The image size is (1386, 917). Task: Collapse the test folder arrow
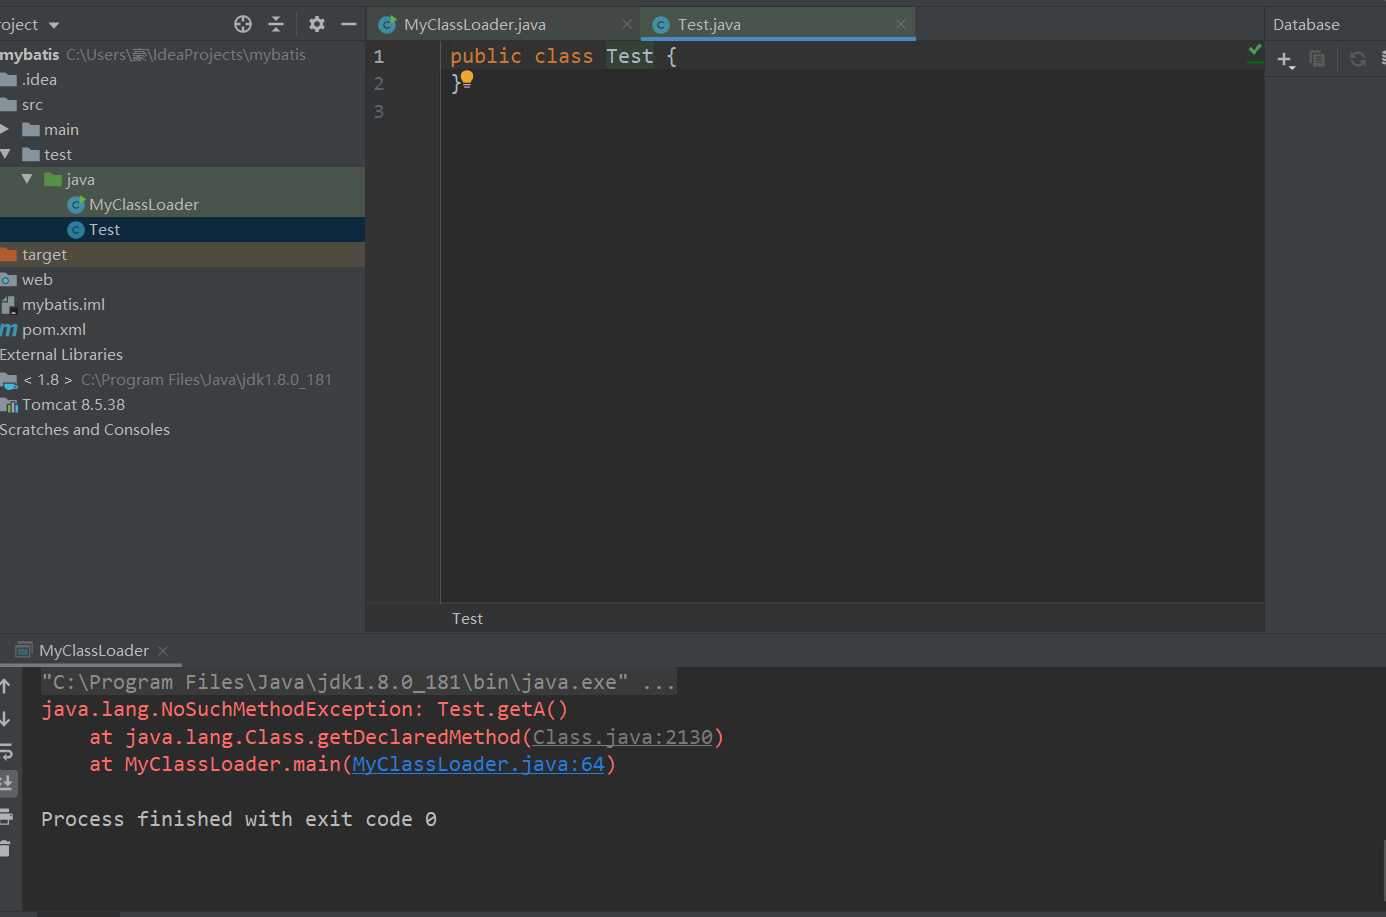(5, 154)
